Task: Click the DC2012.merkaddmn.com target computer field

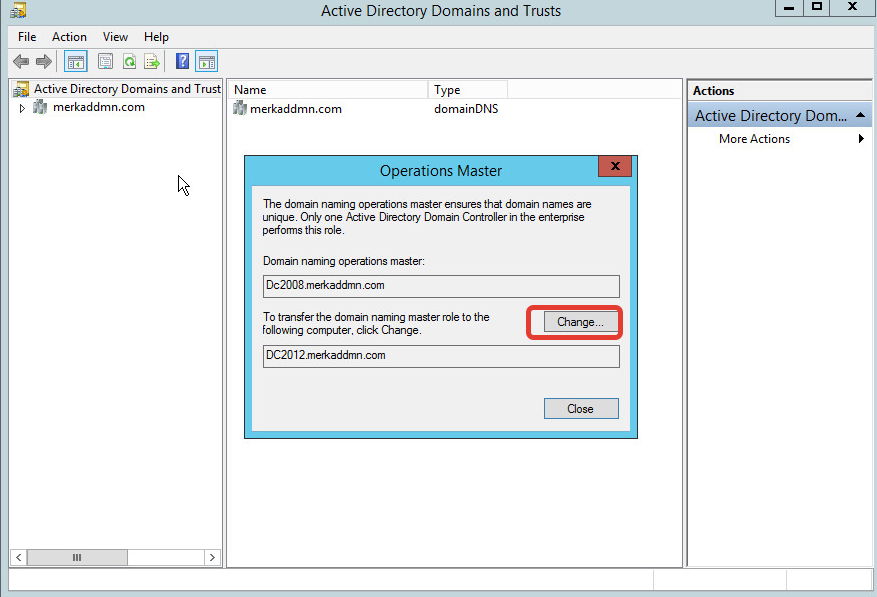Action: 441,356
